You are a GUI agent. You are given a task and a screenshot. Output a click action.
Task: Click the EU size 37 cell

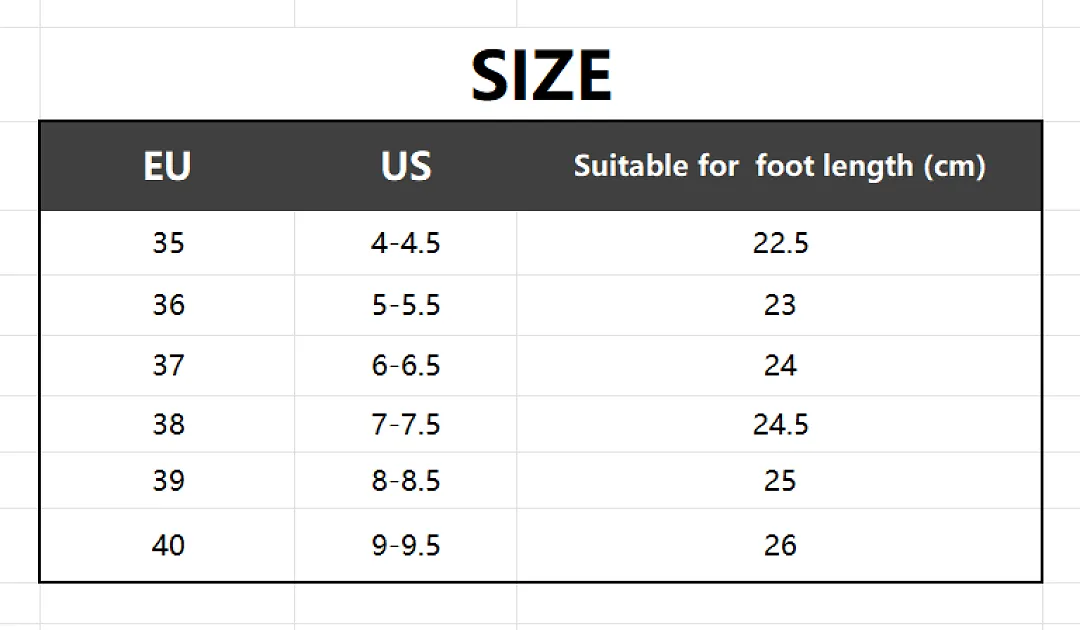coord(167,366)
